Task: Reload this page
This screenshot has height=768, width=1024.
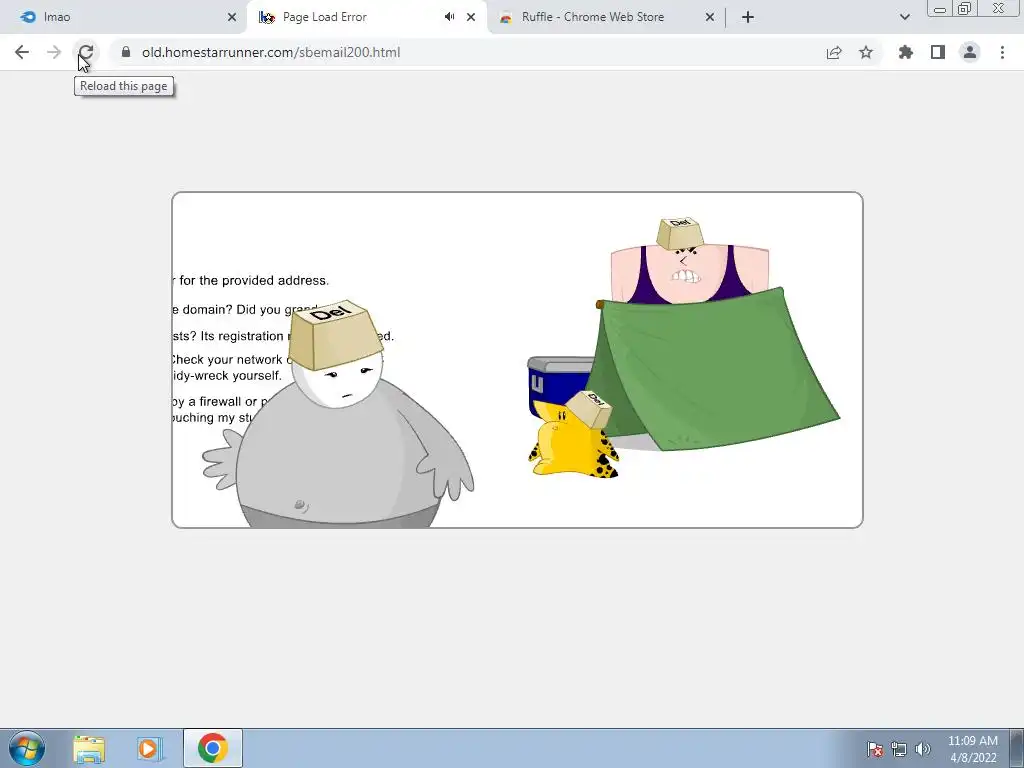Action: tap(86, 52)
